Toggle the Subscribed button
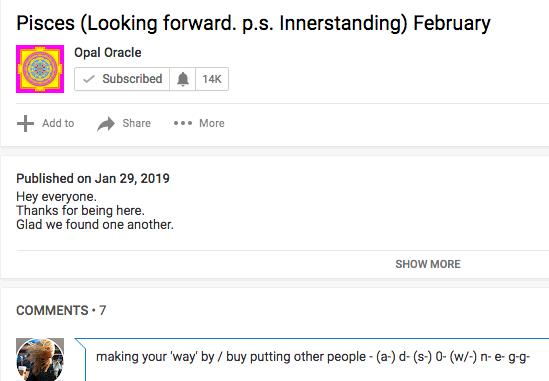The image size is (549, 381). [122, 79]
